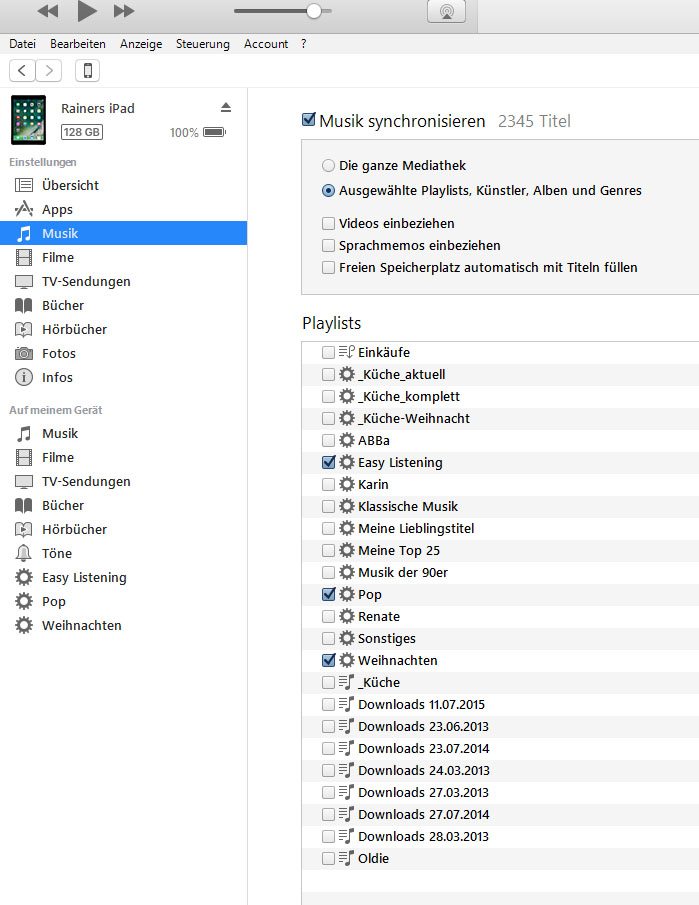Viewport: 699px width, 905px height.
Task: Click the Musik der 90er gear icon
Action: [x=346, y=572]
